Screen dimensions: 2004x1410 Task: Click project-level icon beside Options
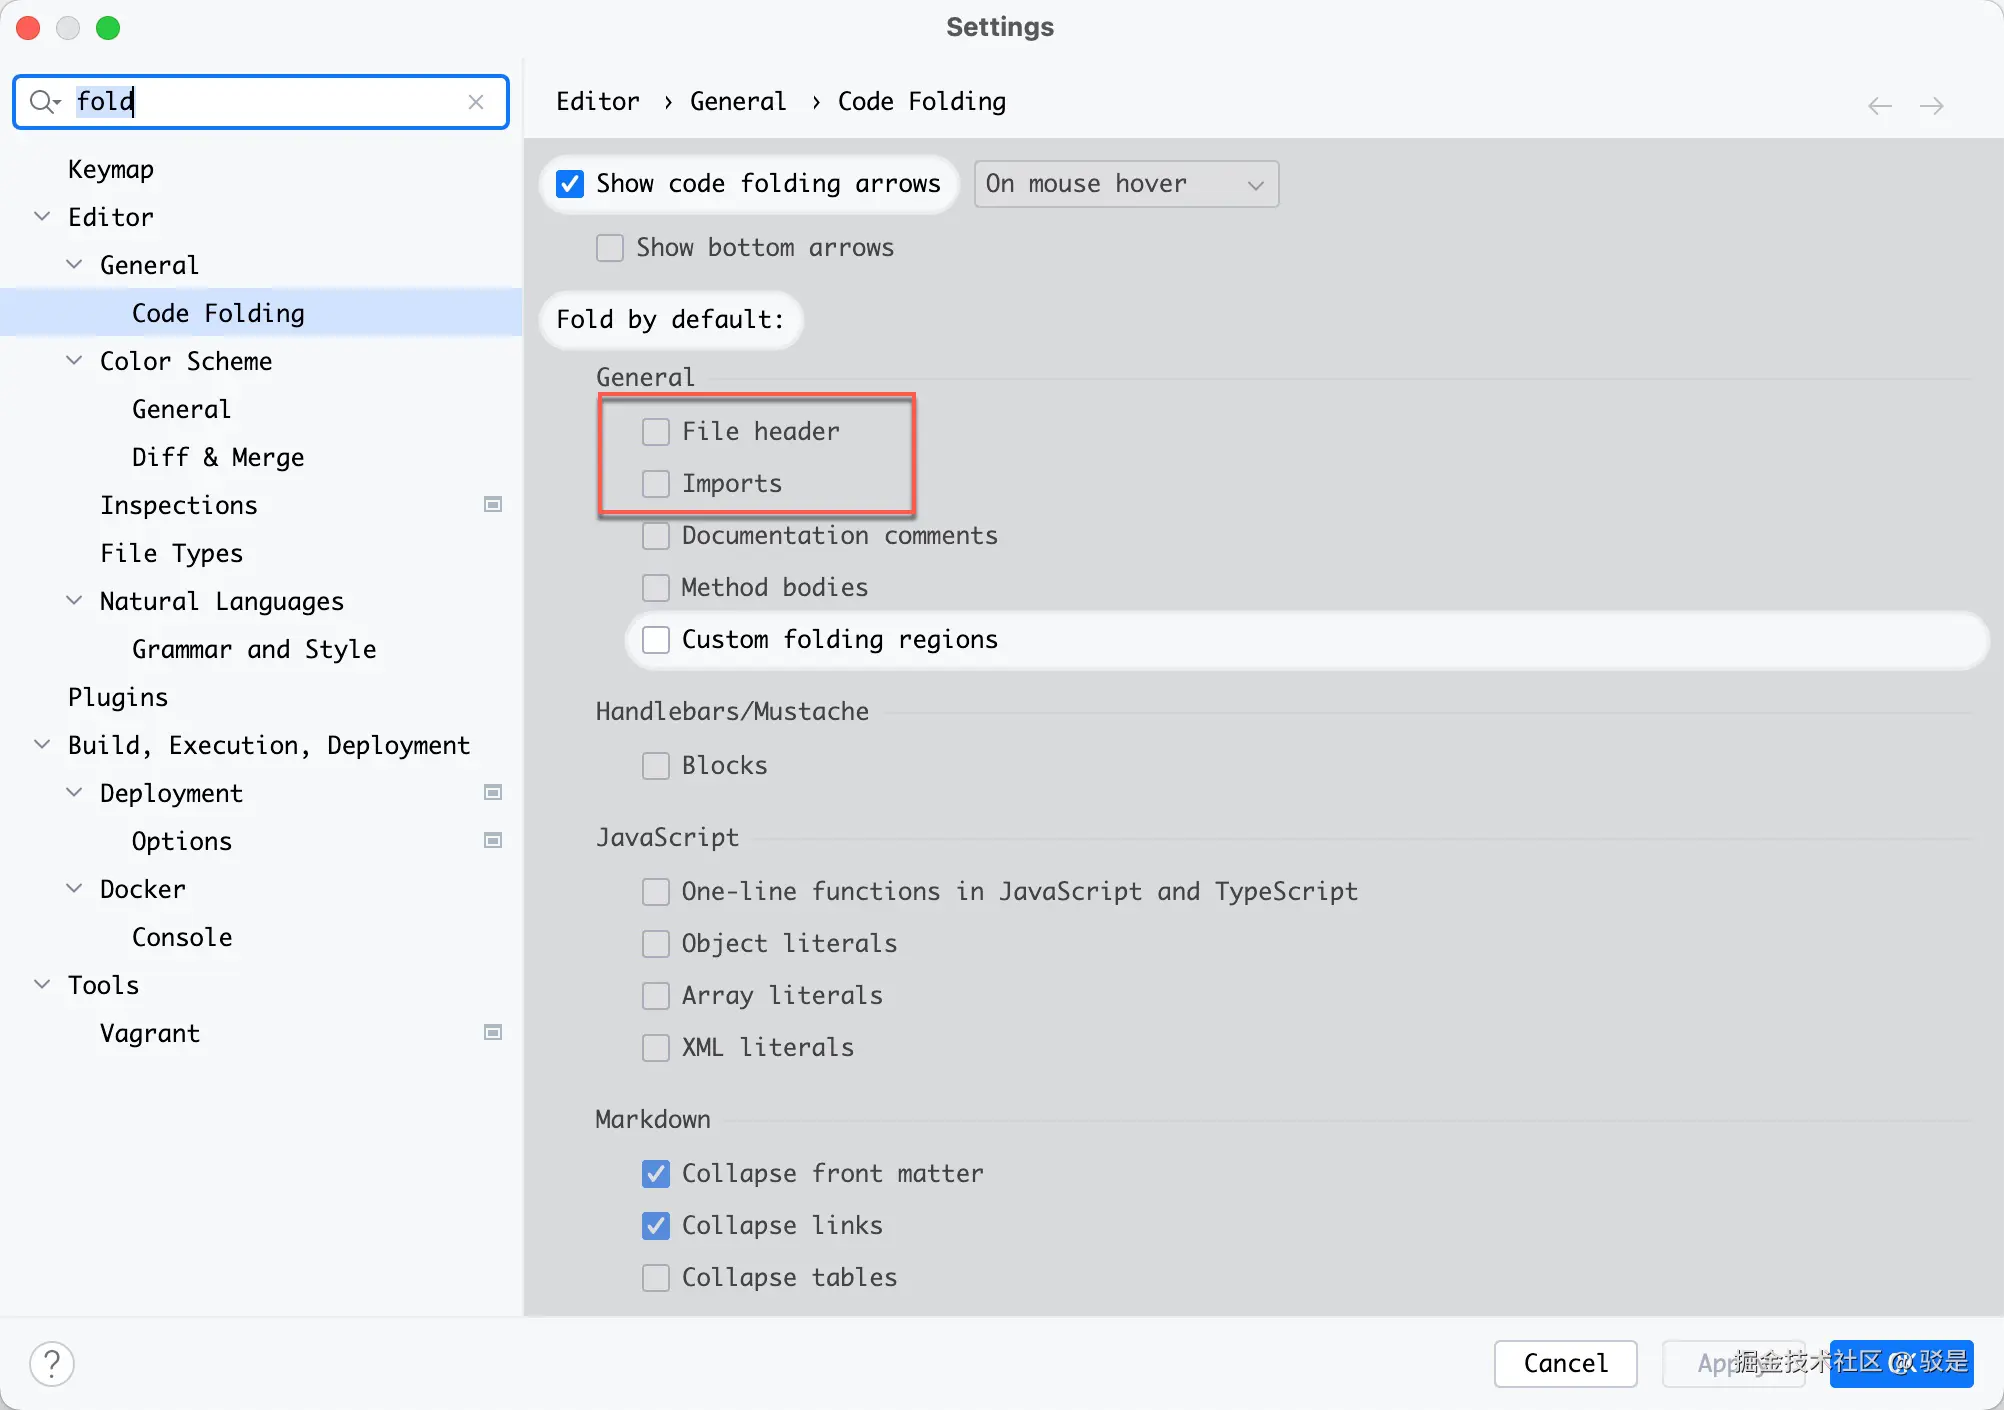493,841
